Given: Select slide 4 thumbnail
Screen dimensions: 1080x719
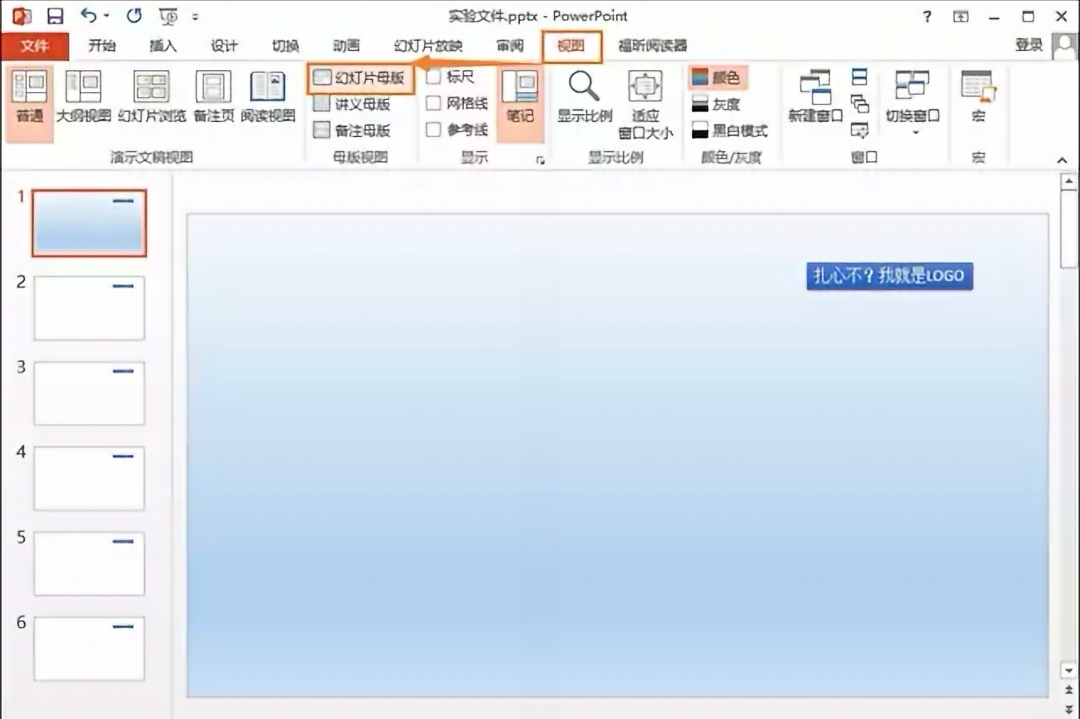Looking at the screenshot, I should (x=90, y=479).
